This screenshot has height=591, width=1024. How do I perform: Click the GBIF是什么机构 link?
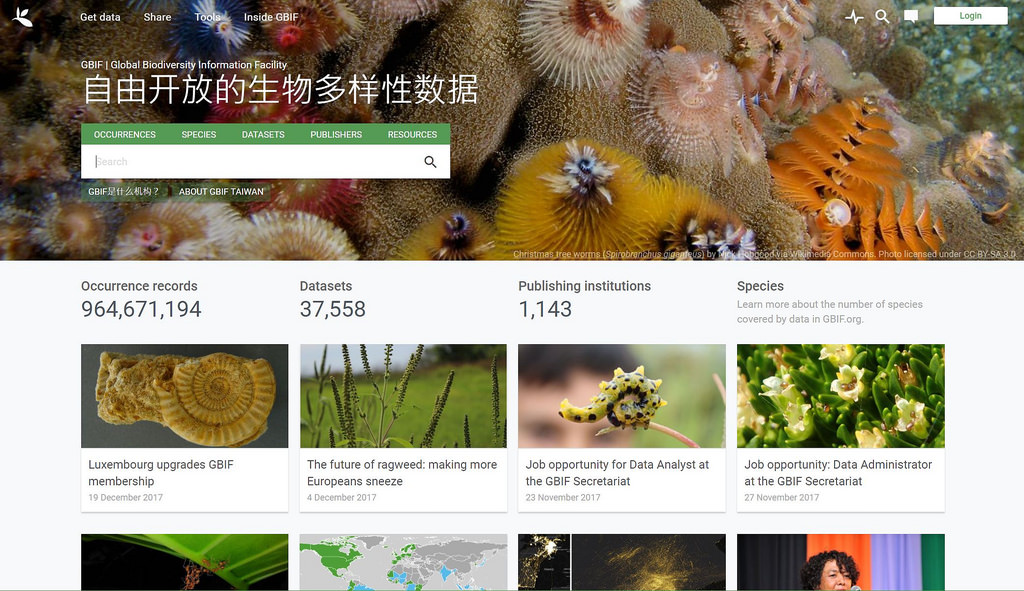click(123, 191)
